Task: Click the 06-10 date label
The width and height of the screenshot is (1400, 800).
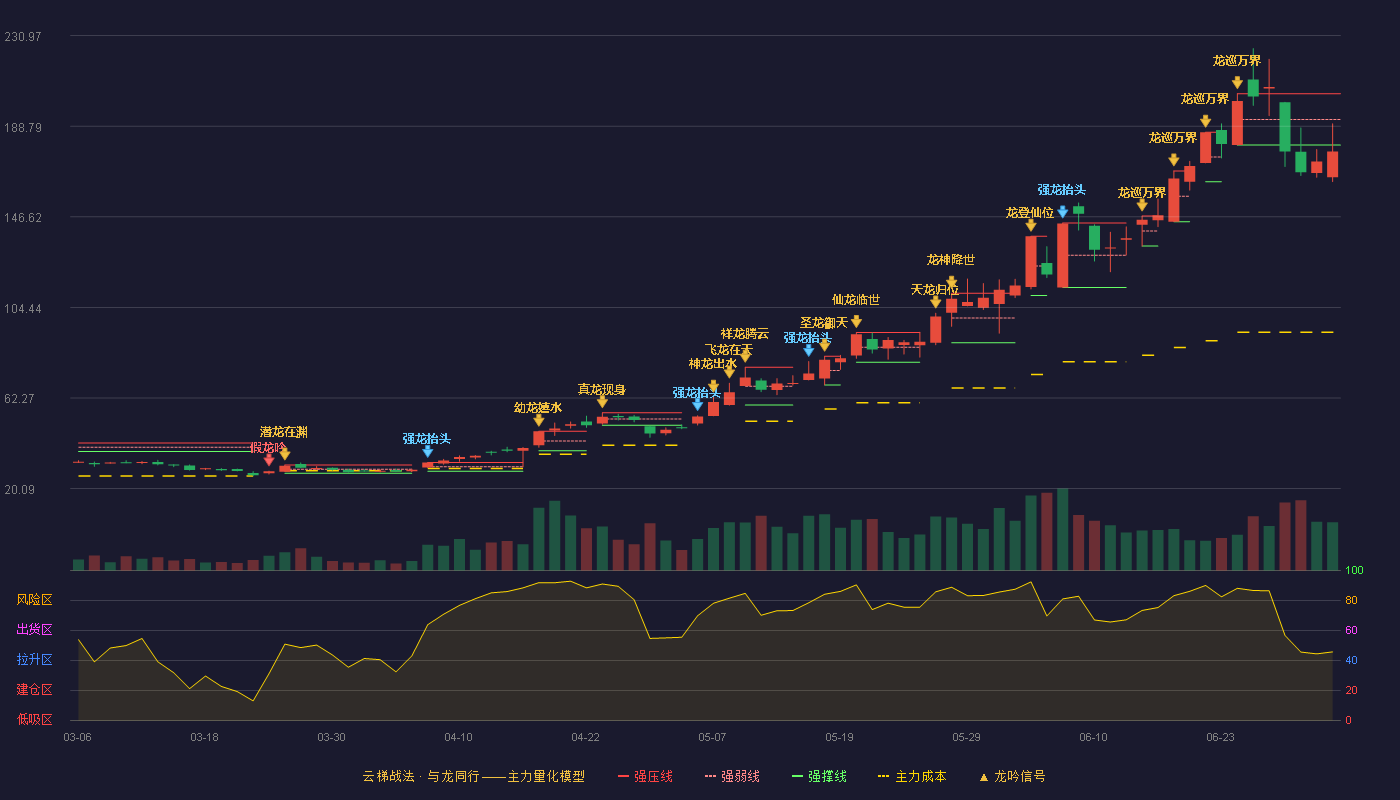Action: (1093, 737)
